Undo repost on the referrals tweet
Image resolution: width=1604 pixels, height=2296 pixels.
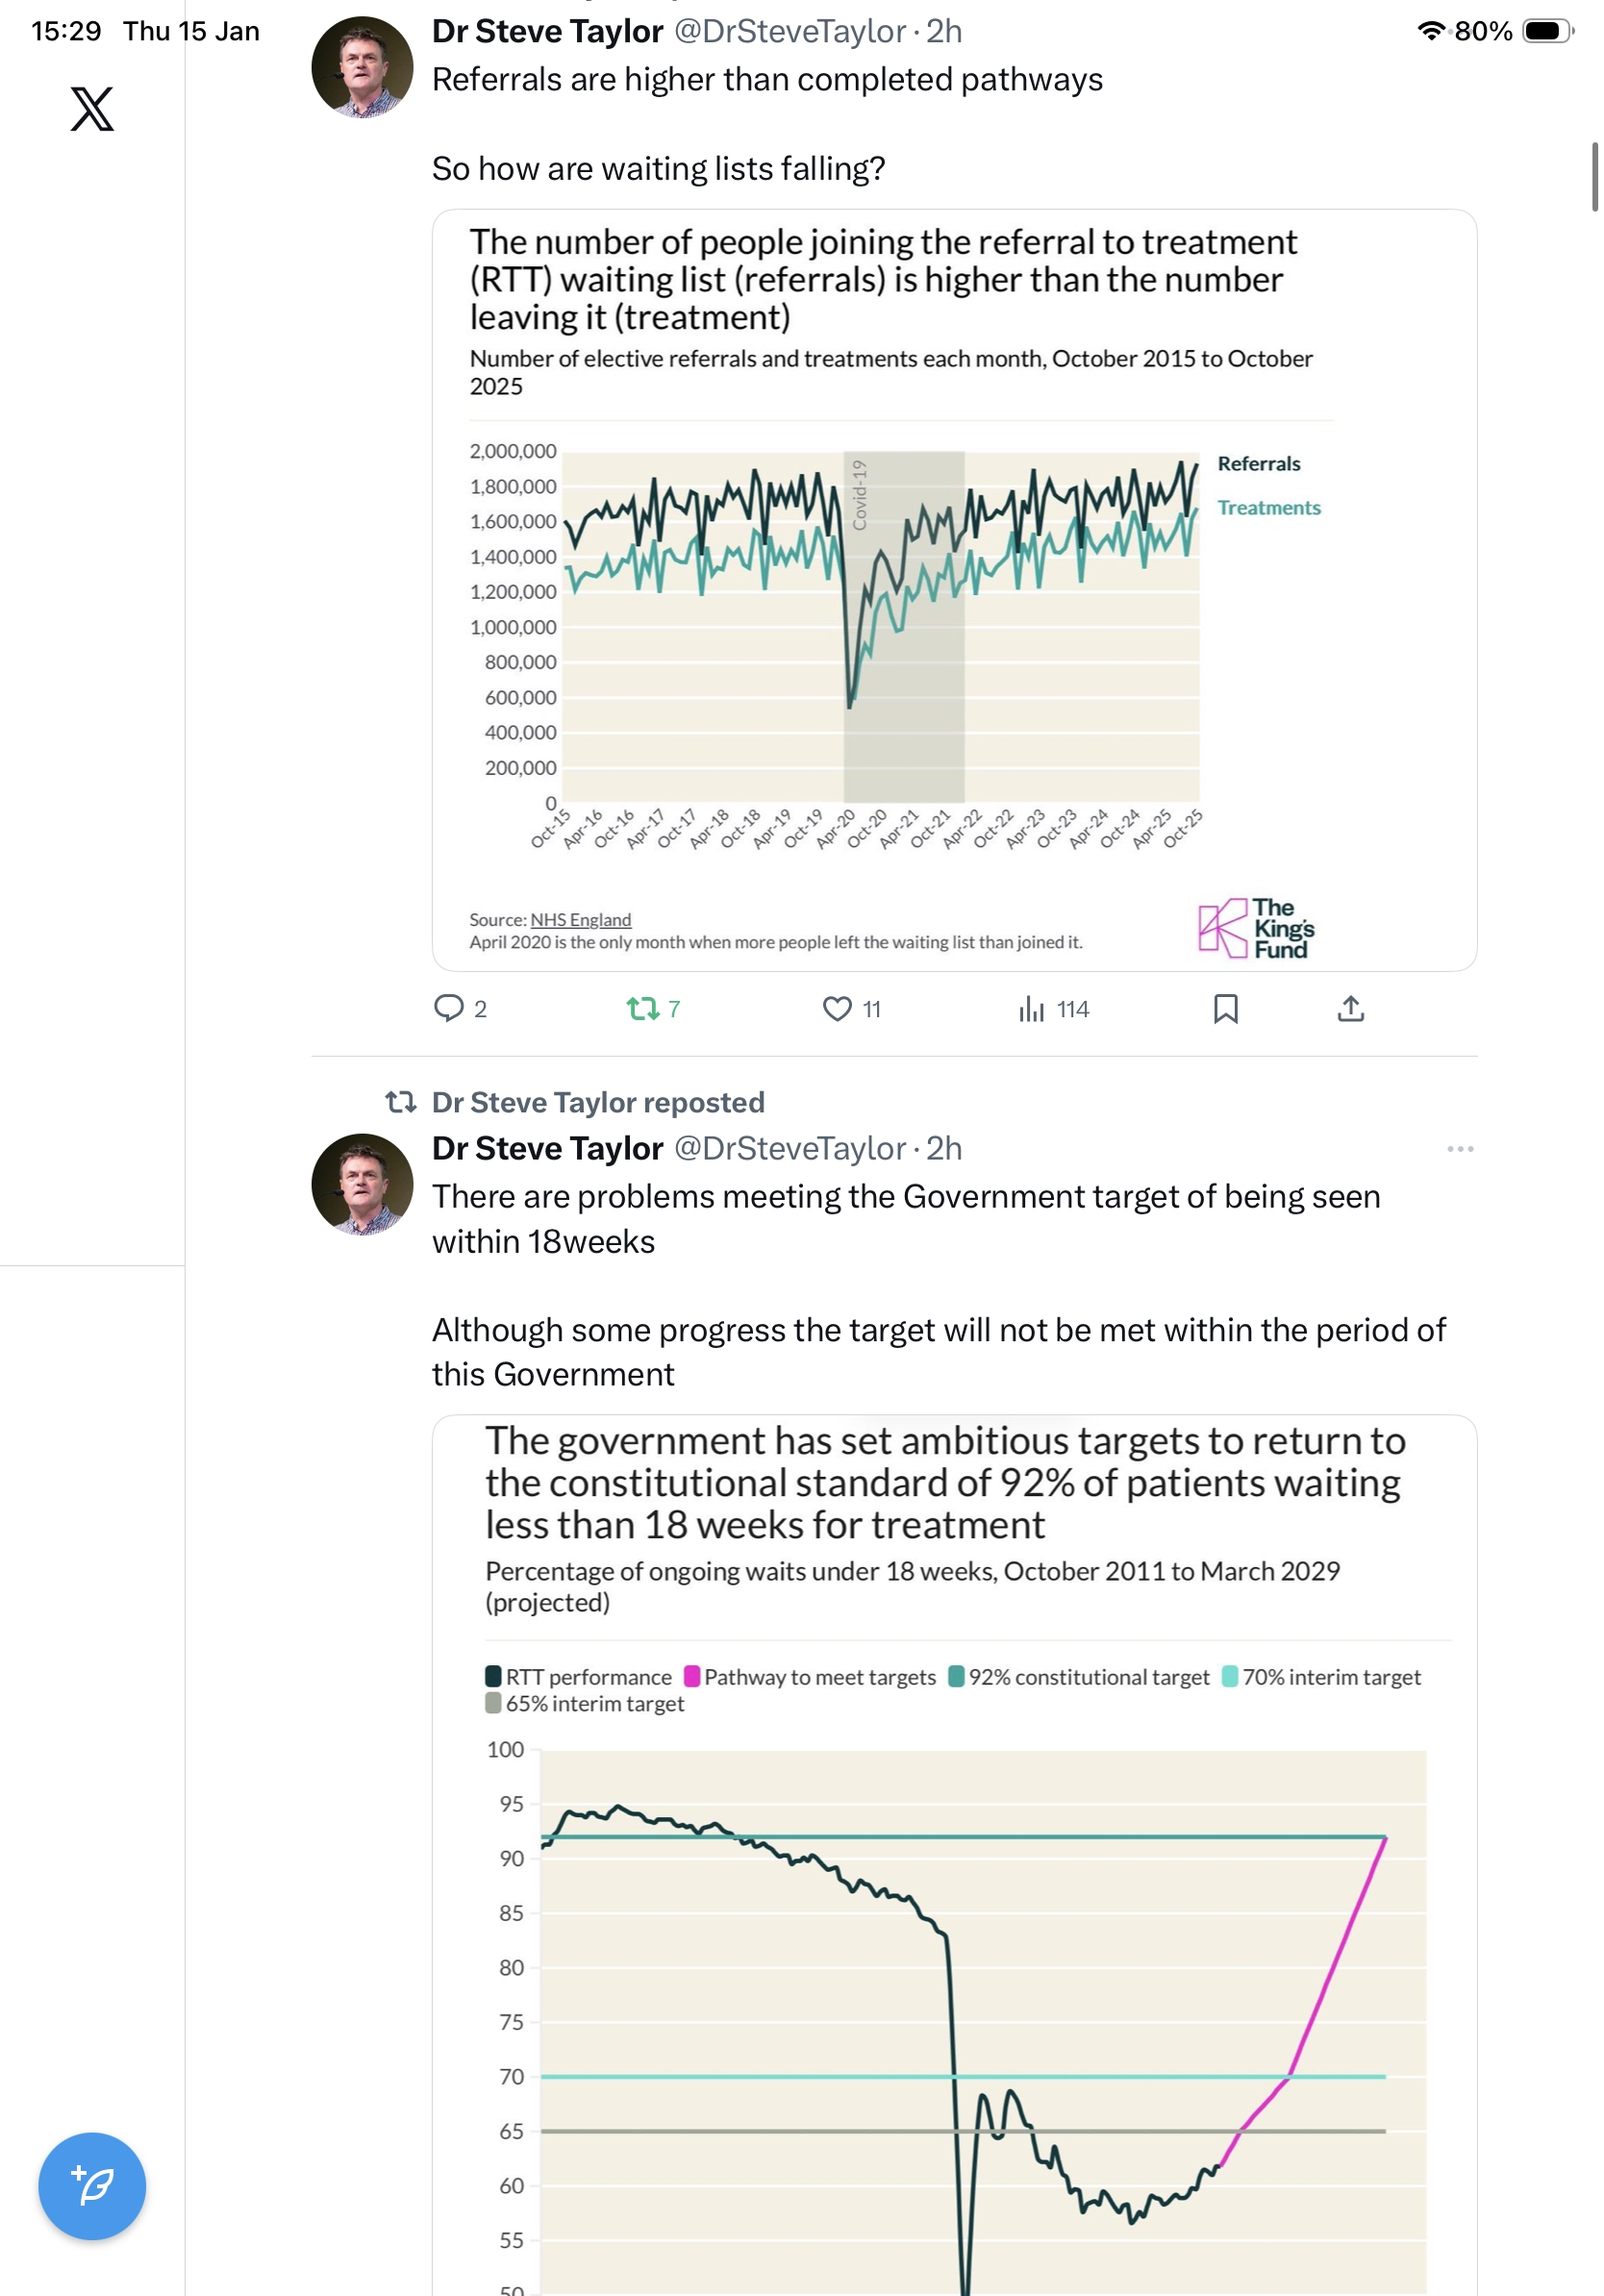(643, 1008)
